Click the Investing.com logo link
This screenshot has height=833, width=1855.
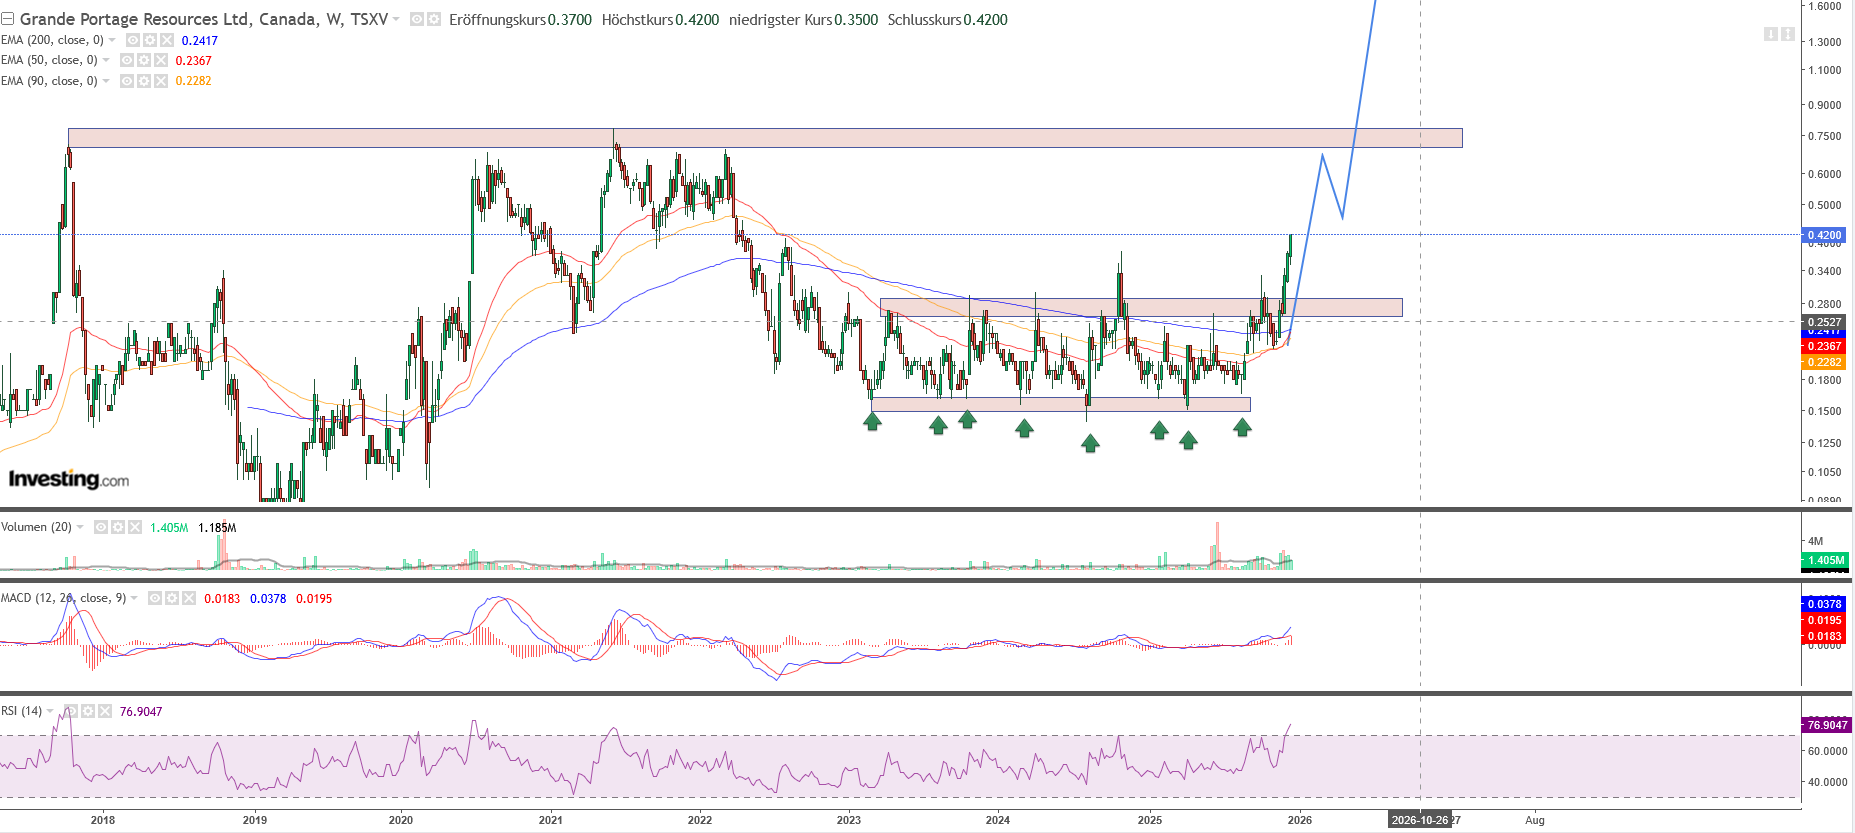pos(69,479)
